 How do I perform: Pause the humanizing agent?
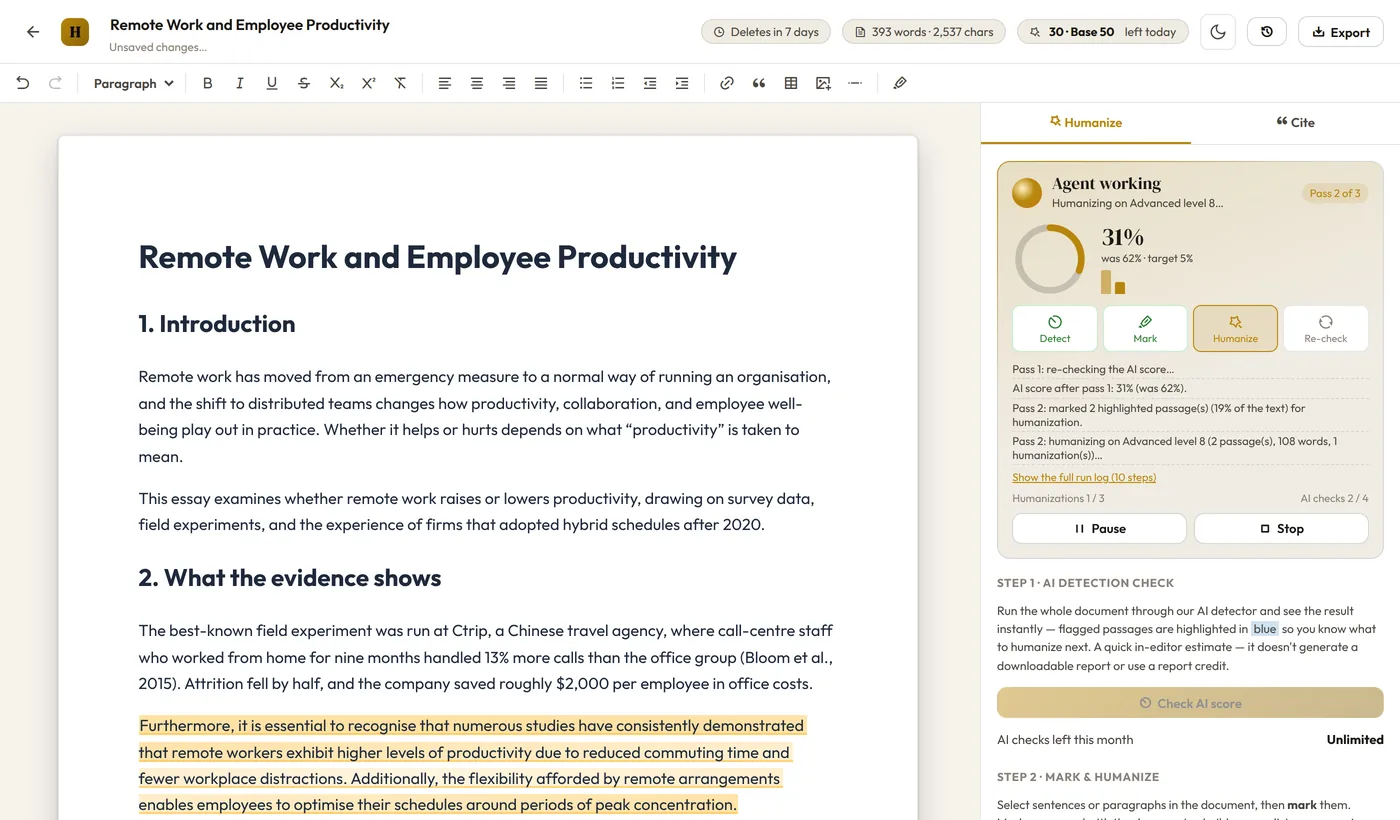pyautogui.click(x=1100, y=528)
